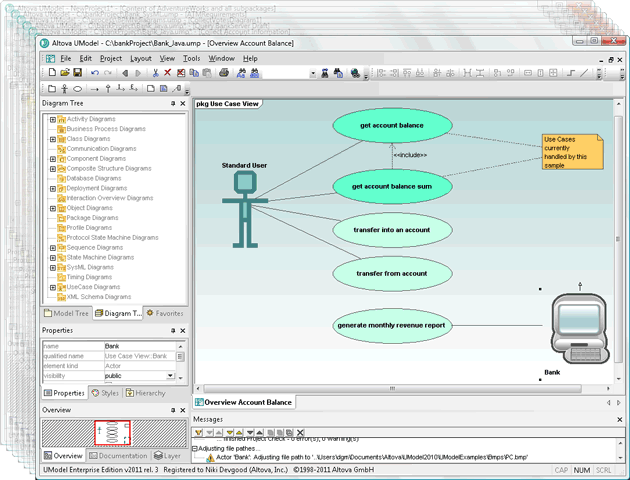Open the Layout menu
Screen dimensions: 630x480
point(141,59)
